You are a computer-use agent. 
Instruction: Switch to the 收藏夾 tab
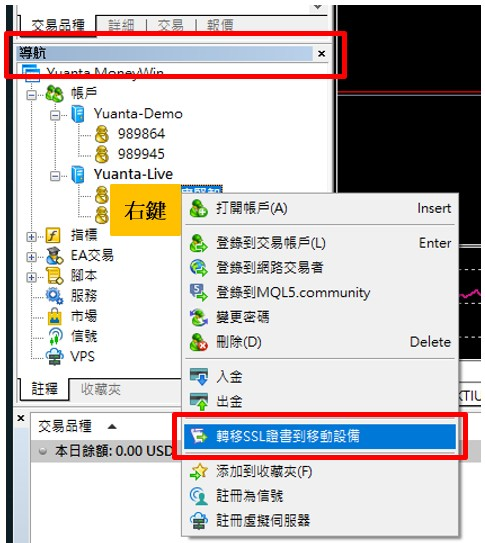pyautogui.click(x=101, y=390)
